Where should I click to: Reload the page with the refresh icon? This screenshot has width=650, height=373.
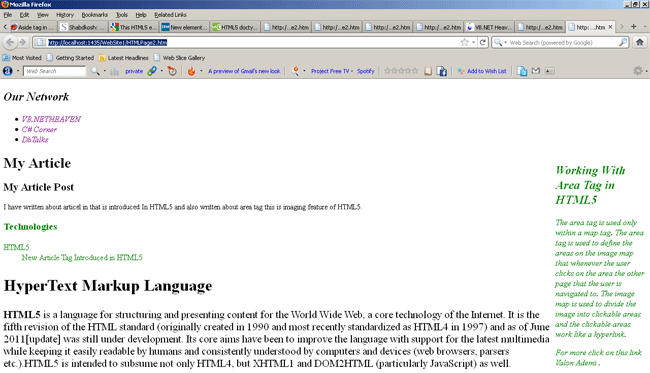(x=483, y=42)
